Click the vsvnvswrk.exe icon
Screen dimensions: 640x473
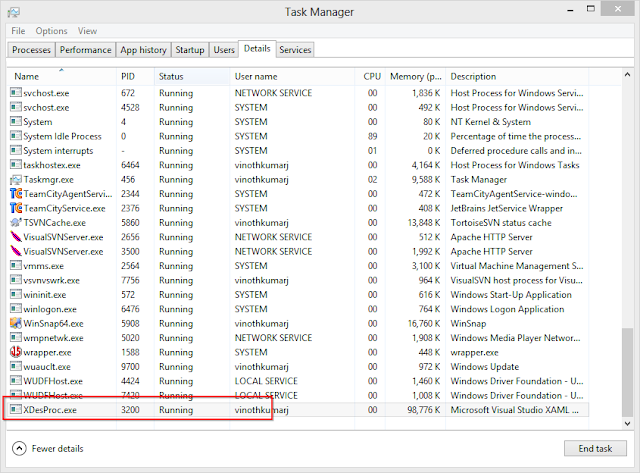click(16, 280)
